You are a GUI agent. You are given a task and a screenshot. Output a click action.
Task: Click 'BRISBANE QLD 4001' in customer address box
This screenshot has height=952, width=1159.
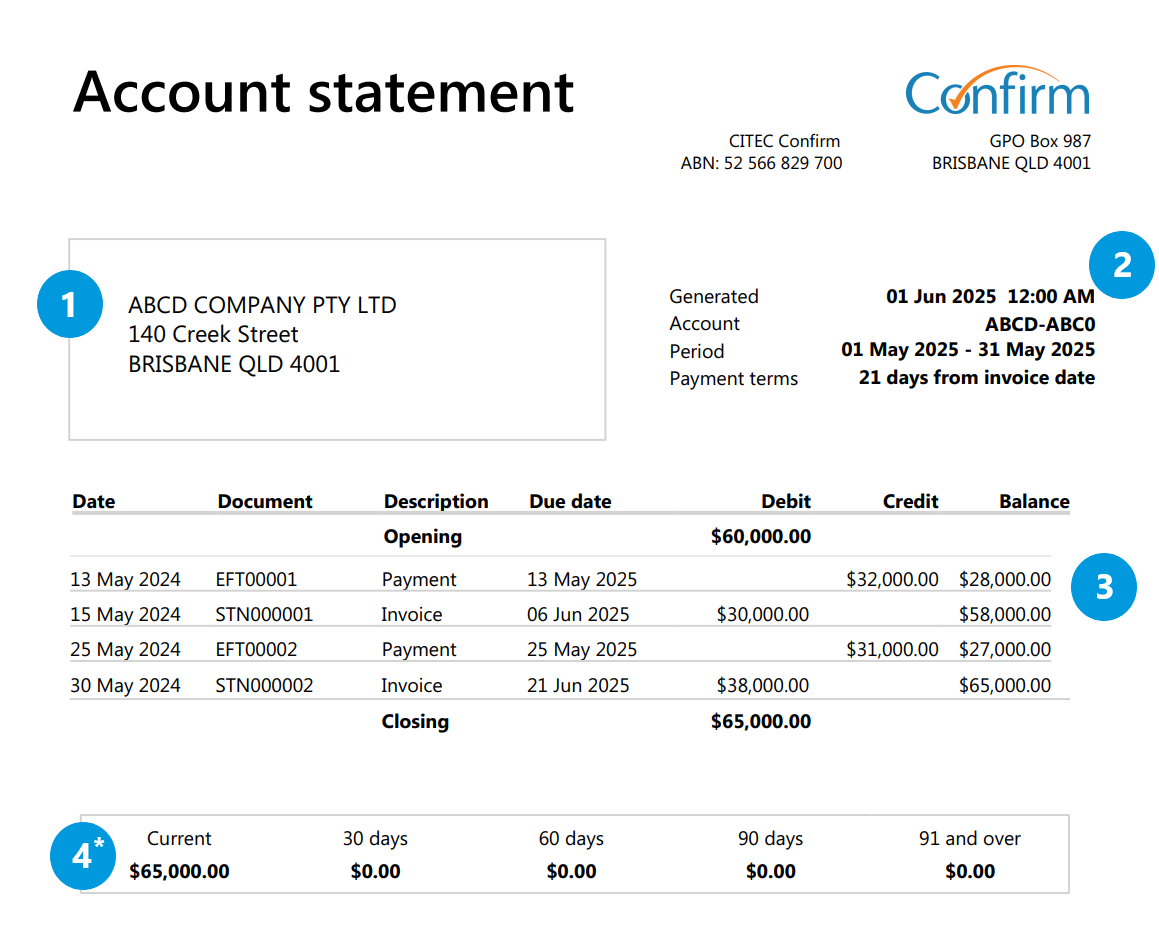[x=234, y=364]
